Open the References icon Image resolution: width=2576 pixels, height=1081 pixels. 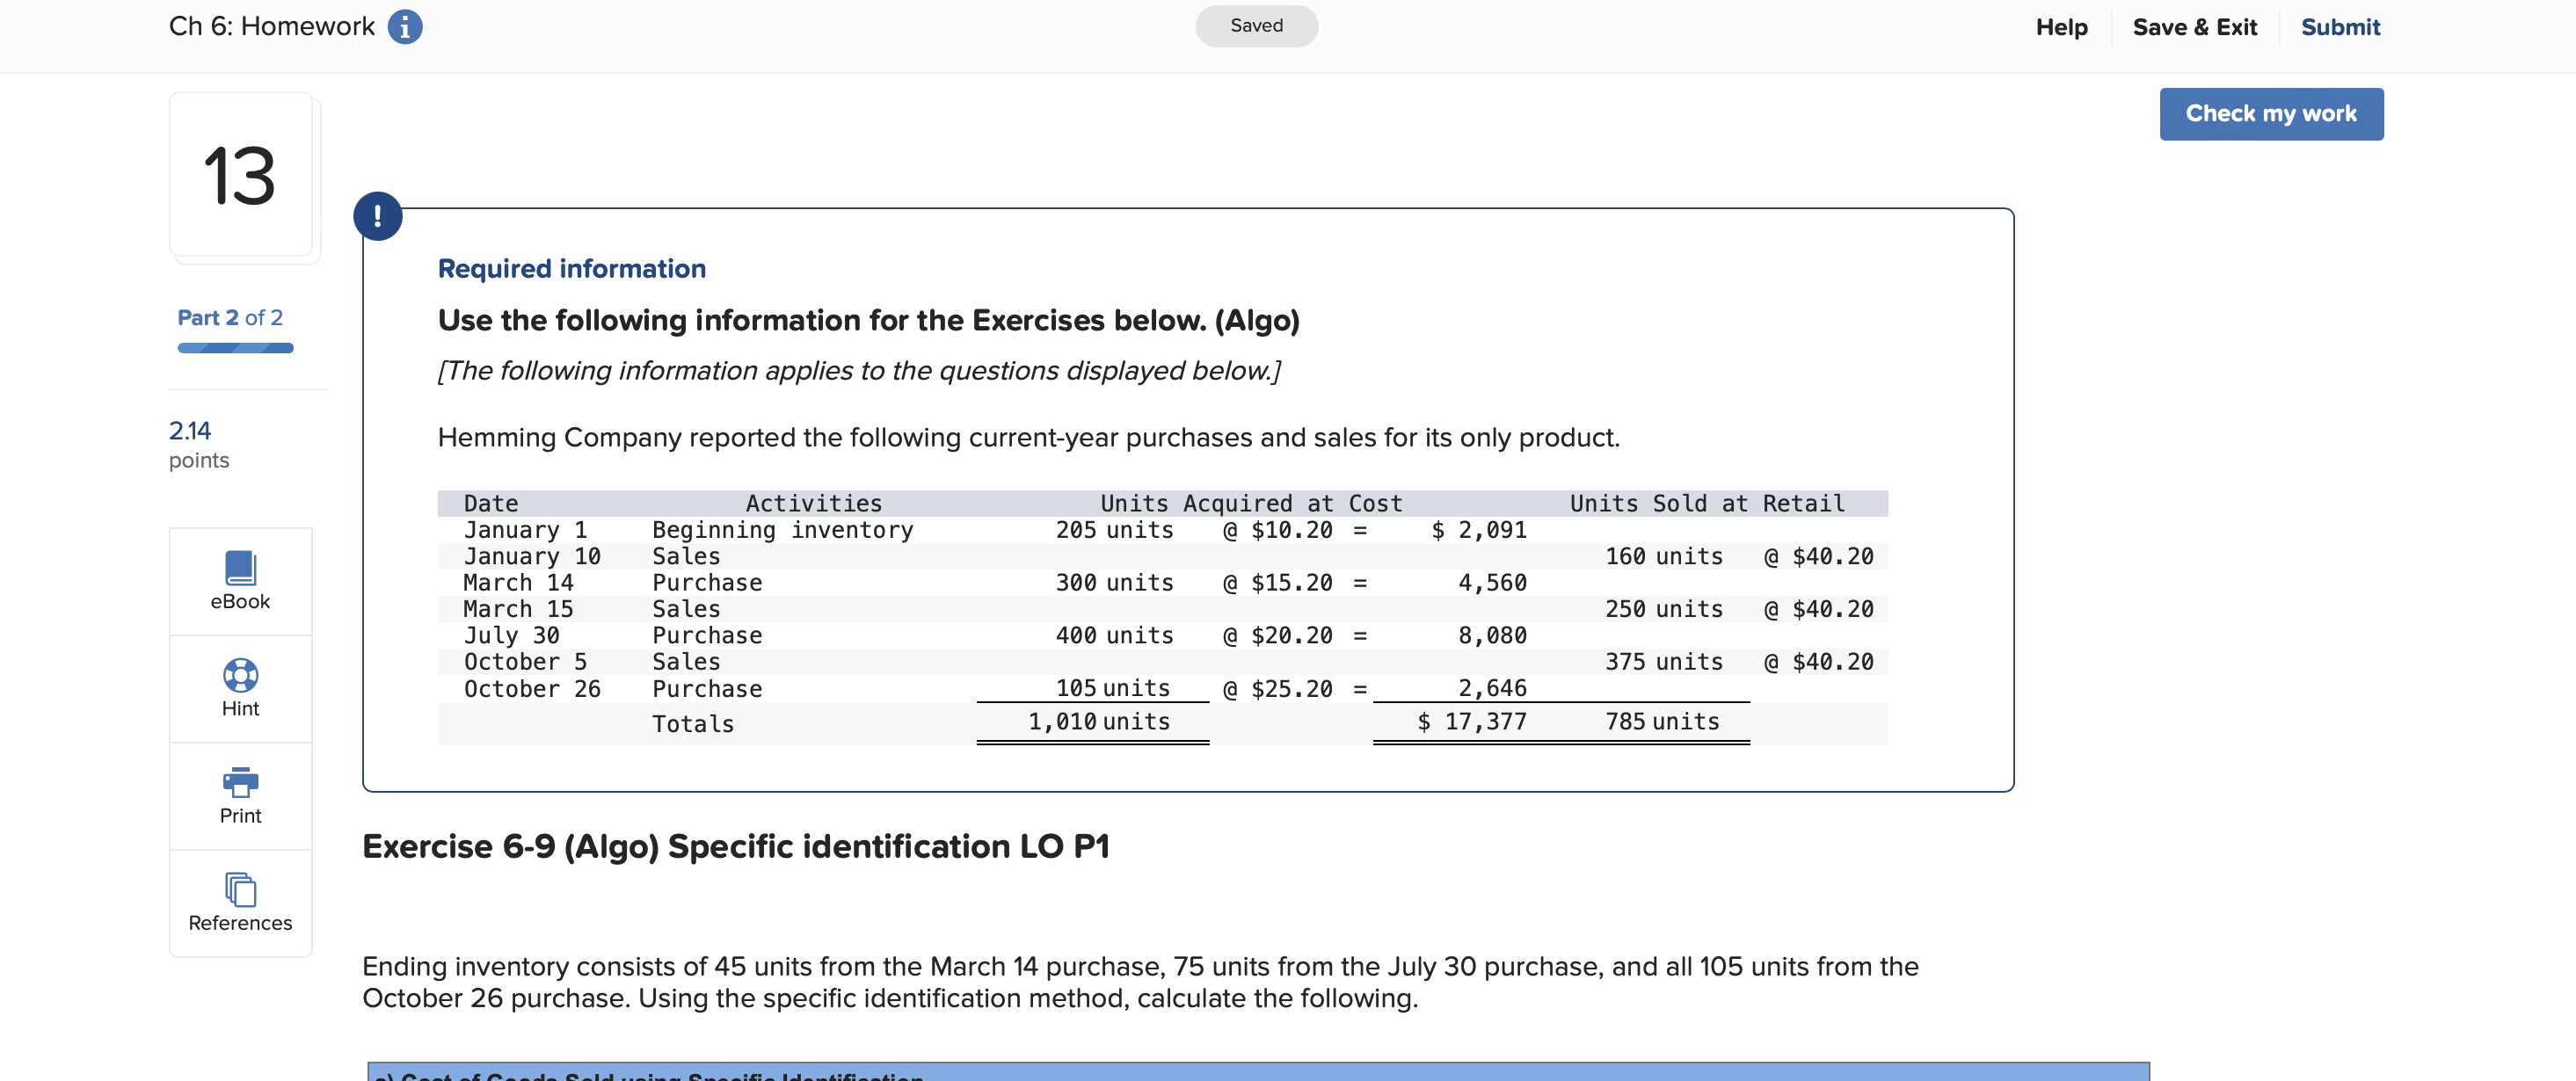(x=240, y=889)
